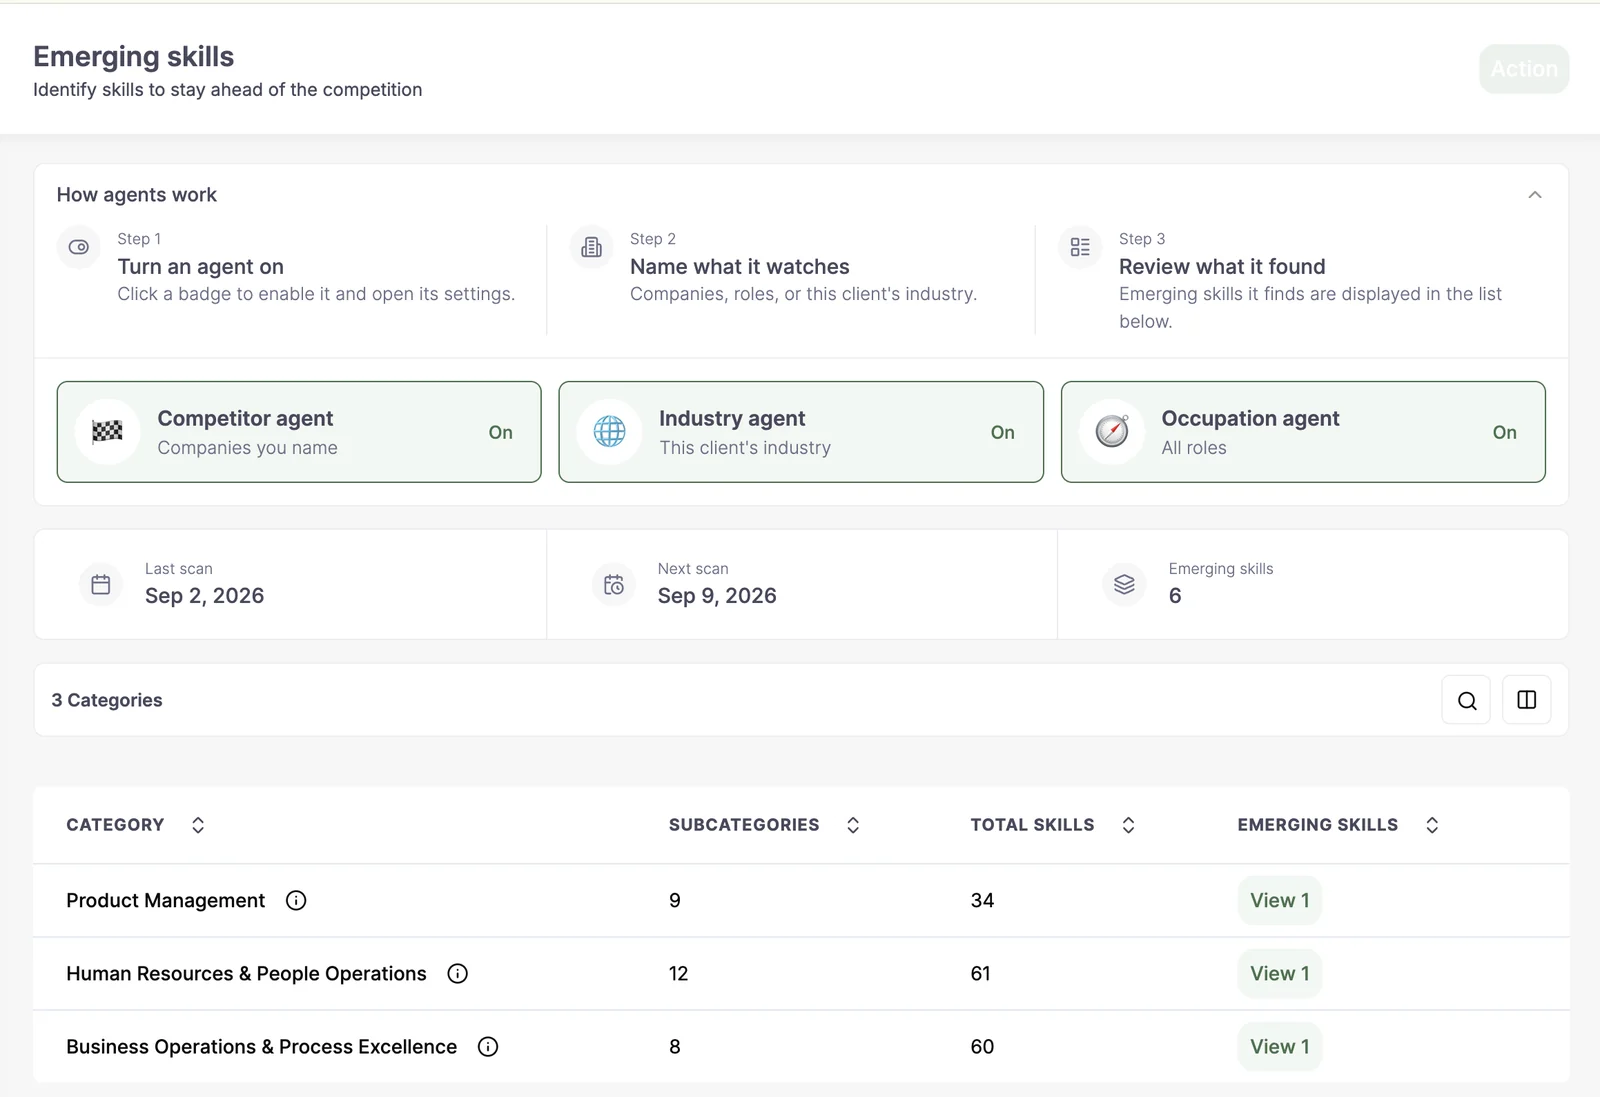Click the Emerging skills page title

[x=133, y=57]
